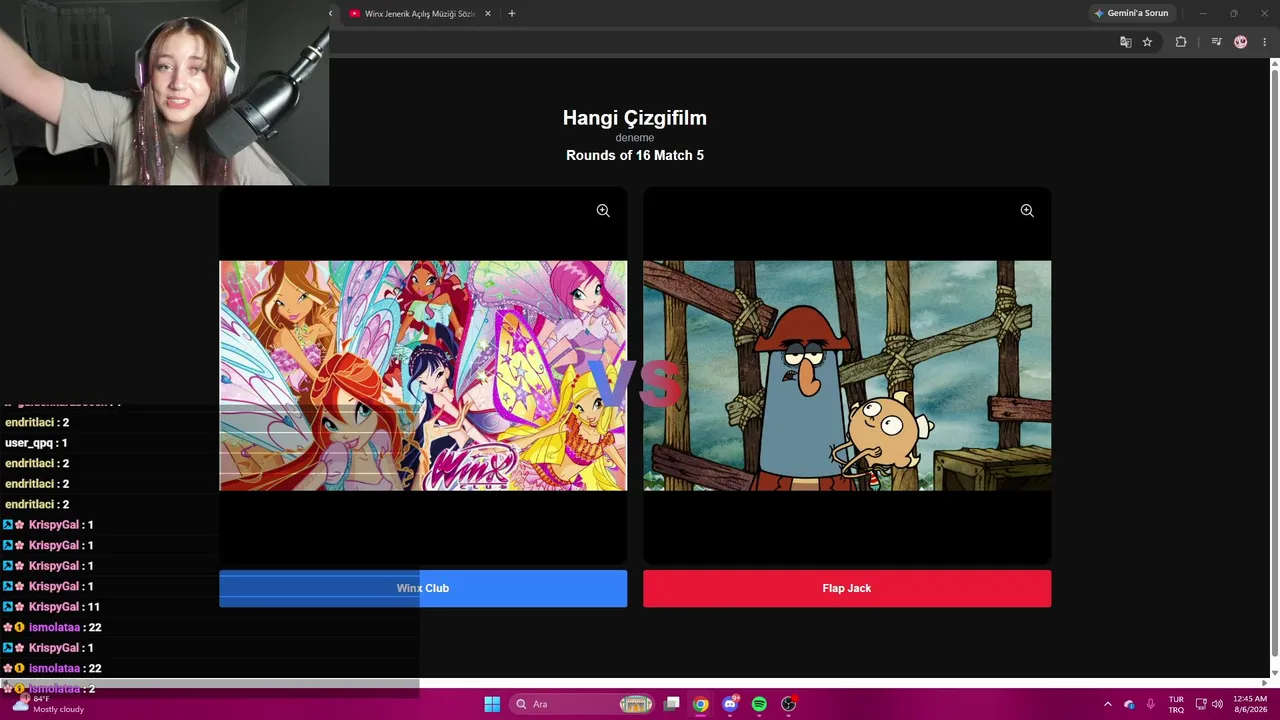Click the 'Hangi Çizgifilm' title

(x=635, y=118)
